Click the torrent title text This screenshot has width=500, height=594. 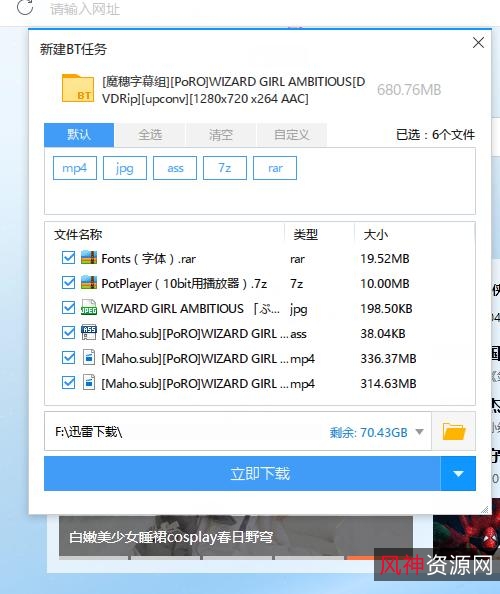click(233, 90)
